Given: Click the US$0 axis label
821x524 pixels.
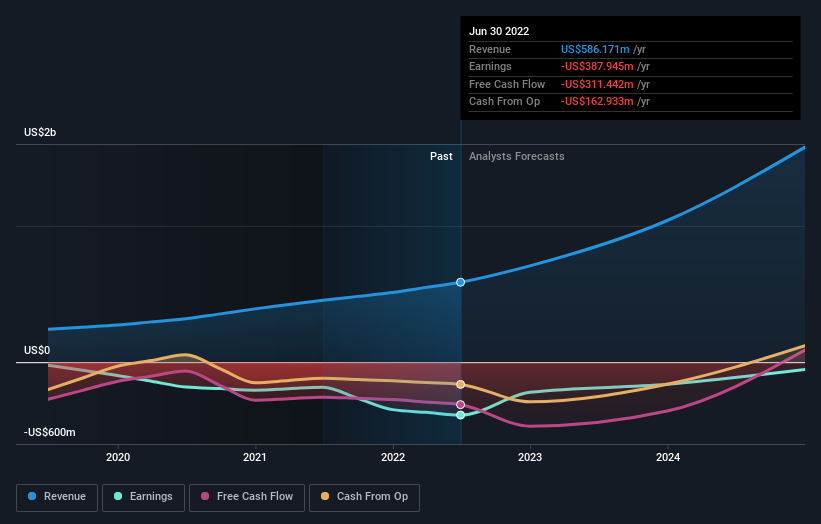Looking at the screenshot, I should tap(37, 350).
